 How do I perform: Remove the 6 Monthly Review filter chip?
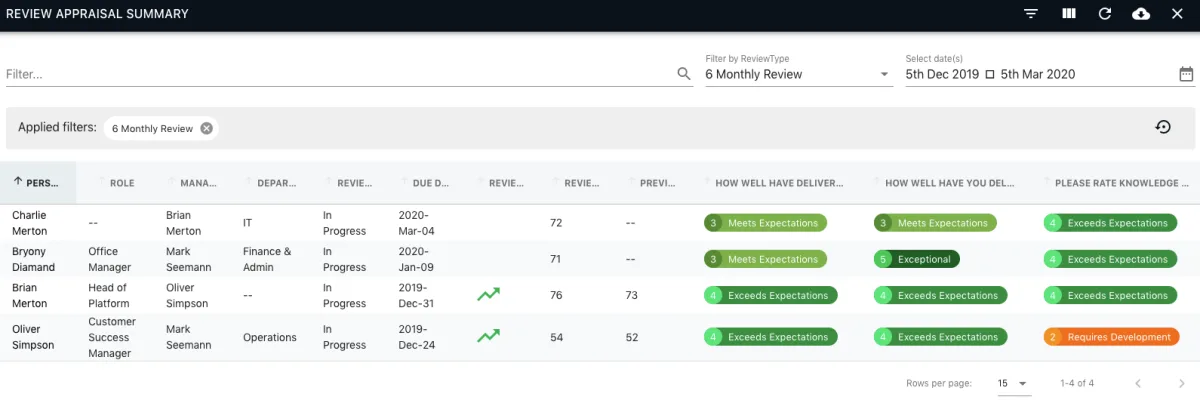pos(206,128)
